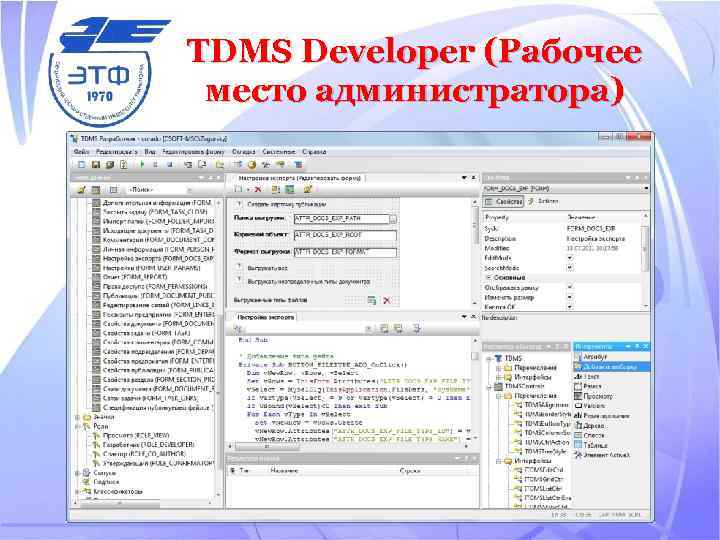
Task: Click the Pause debugging toolbar icon
Action: pyautogui.click(x=156, y=164)
